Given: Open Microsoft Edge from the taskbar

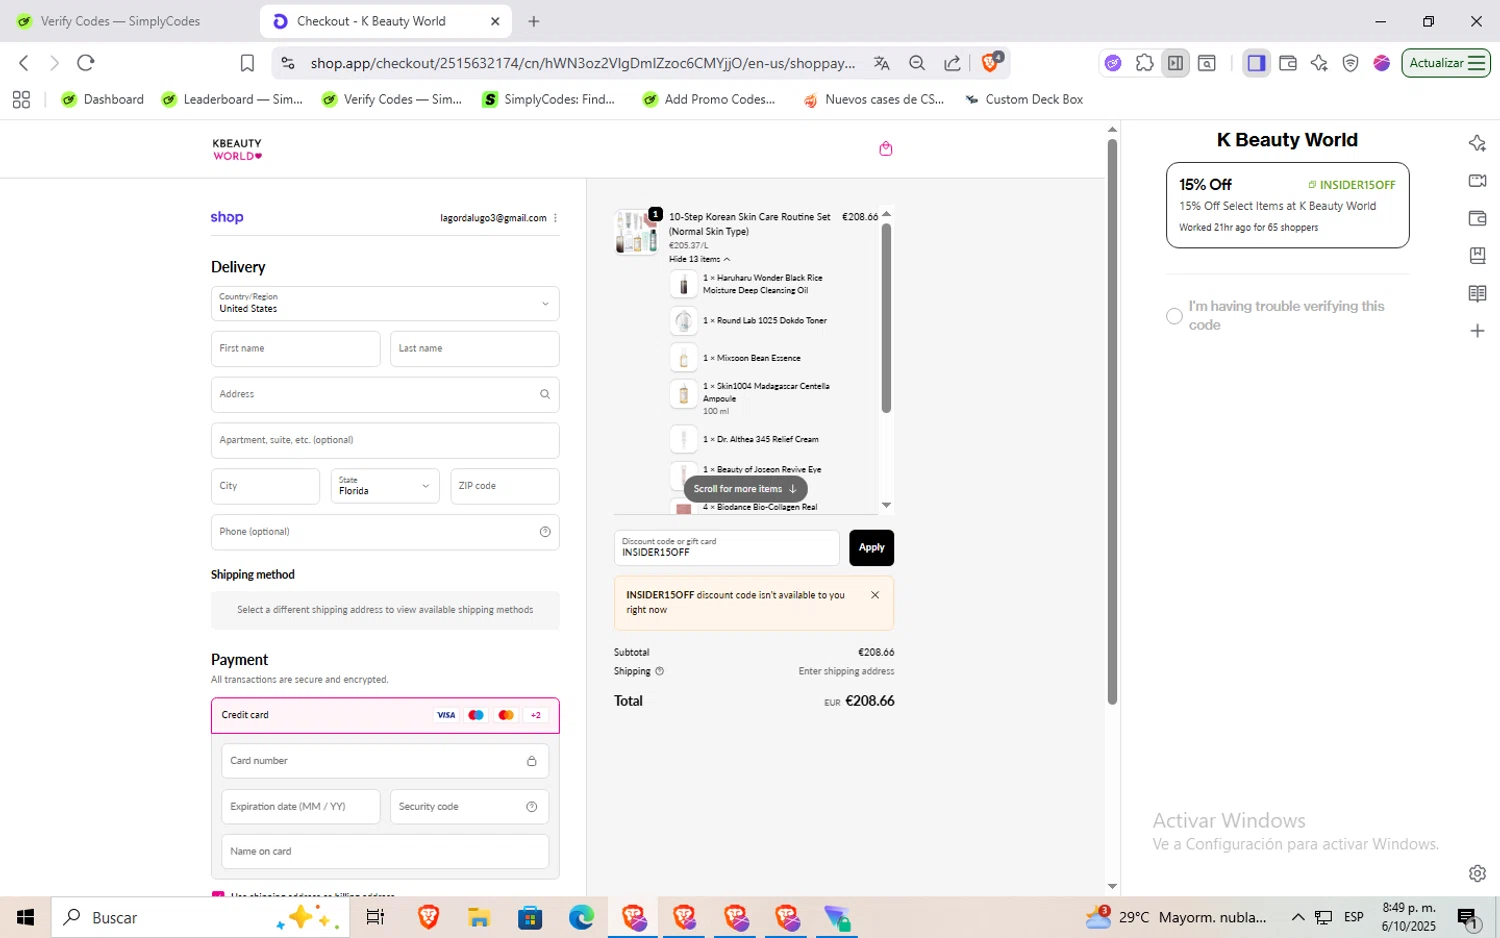Looking at the screenshot, I should click(x=581, y=917).
